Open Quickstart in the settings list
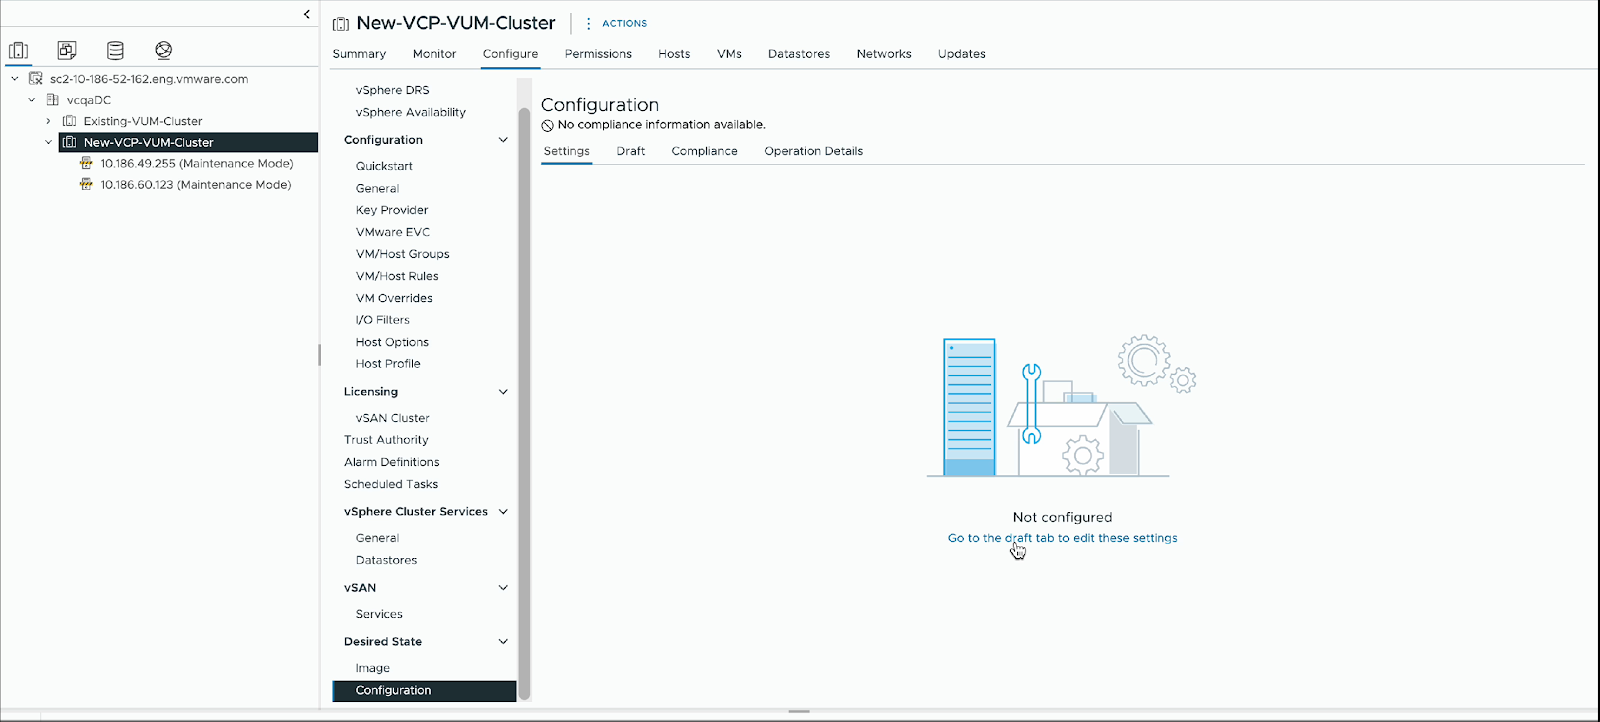1600x722 pixels. pyautogui.click(x=384, y=166)
